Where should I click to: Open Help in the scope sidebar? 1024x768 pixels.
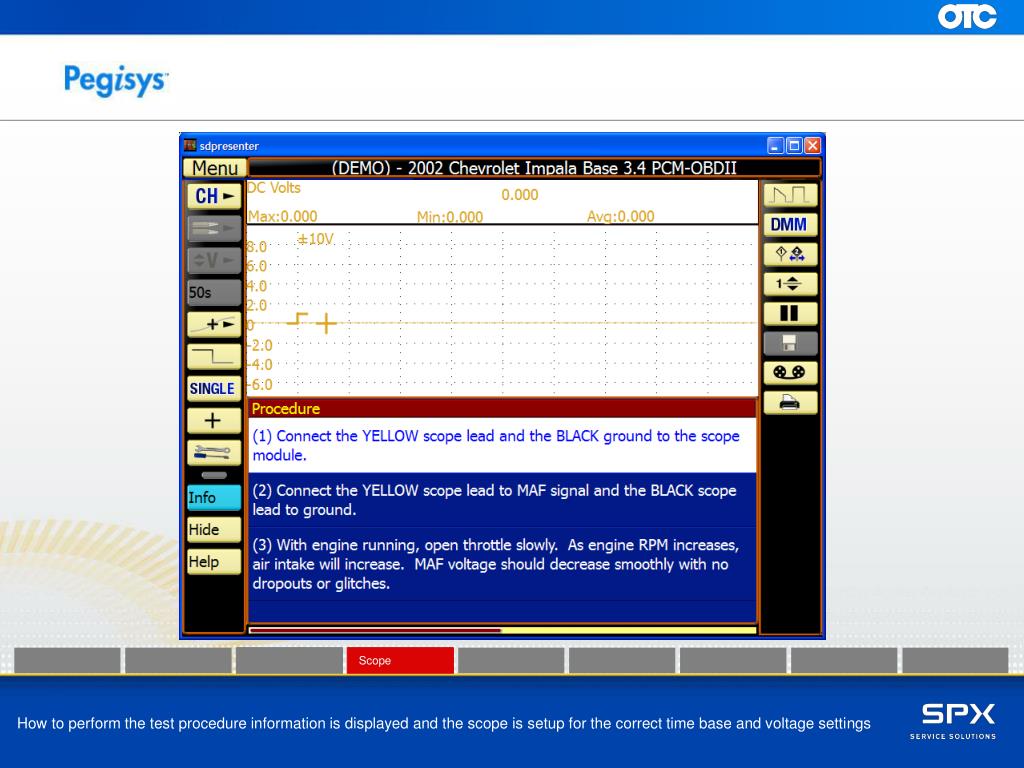click(x=214, y=562)
